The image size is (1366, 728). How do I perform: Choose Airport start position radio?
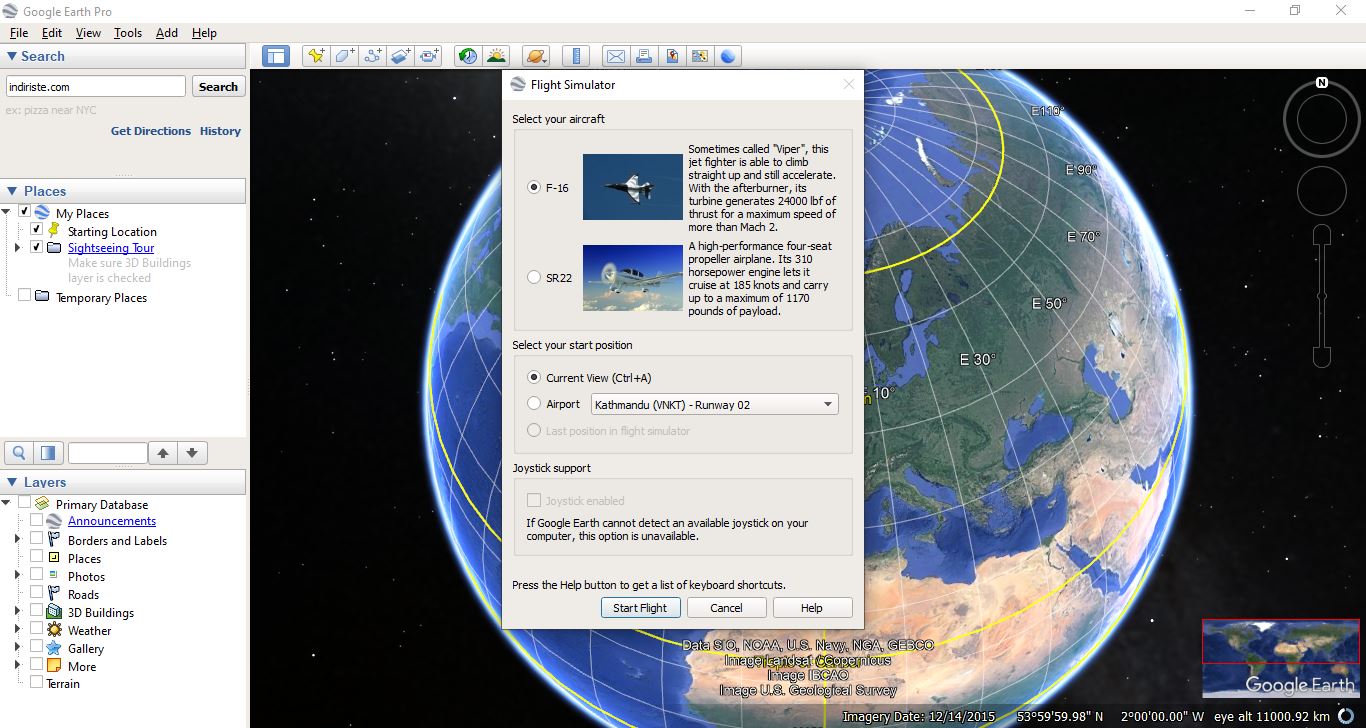(x=534, y=404)
